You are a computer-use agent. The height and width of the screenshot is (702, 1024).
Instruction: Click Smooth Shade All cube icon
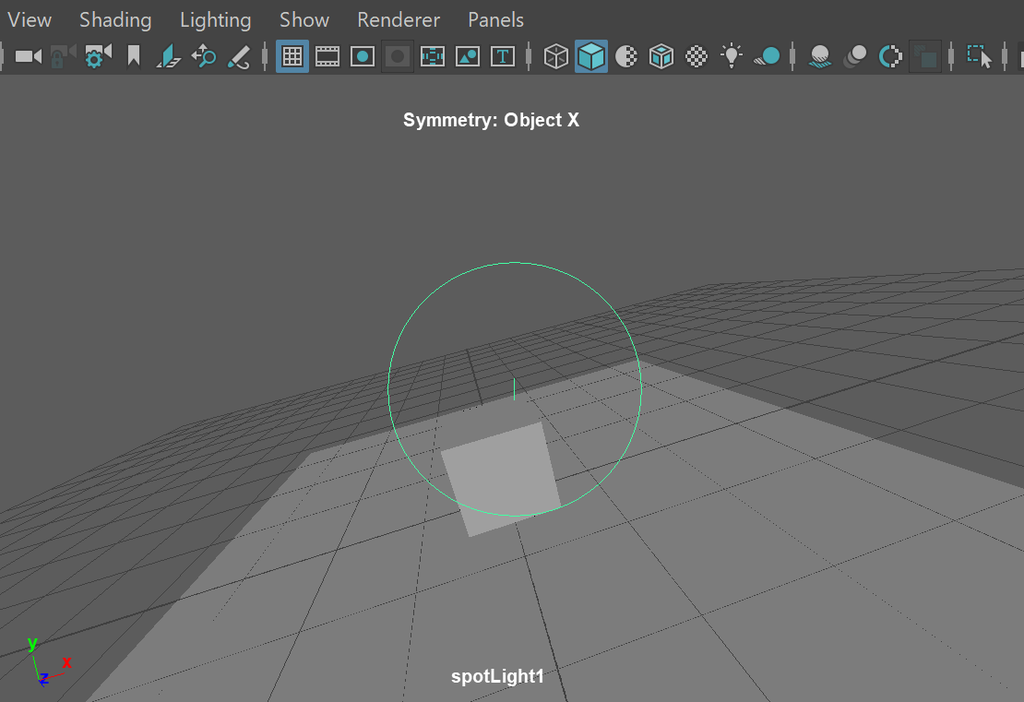pyautogui.click(x=591, y=57)
